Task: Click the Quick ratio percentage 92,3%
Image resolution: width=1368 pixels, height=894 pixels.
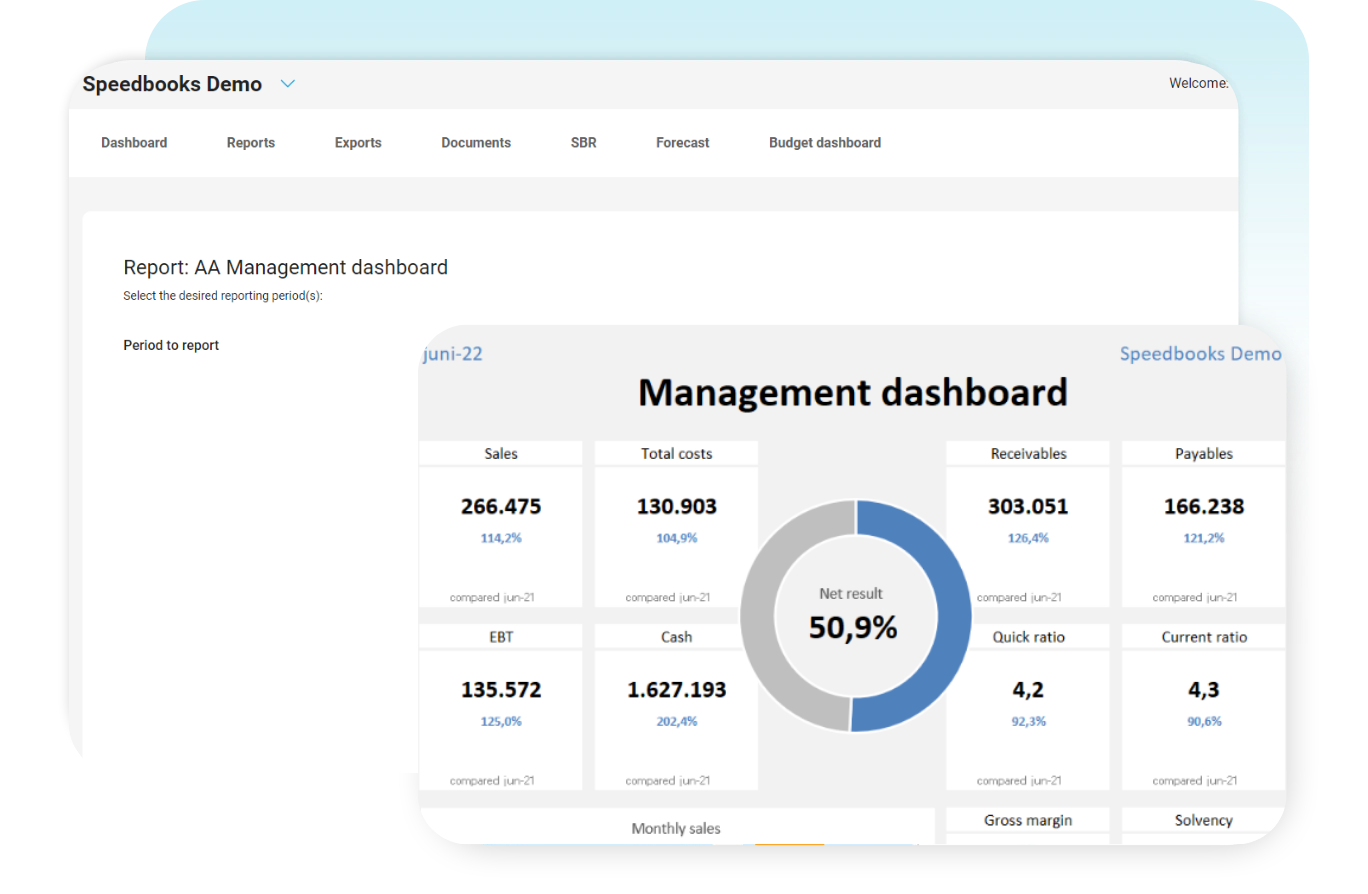Action: tap(1028, 721)
